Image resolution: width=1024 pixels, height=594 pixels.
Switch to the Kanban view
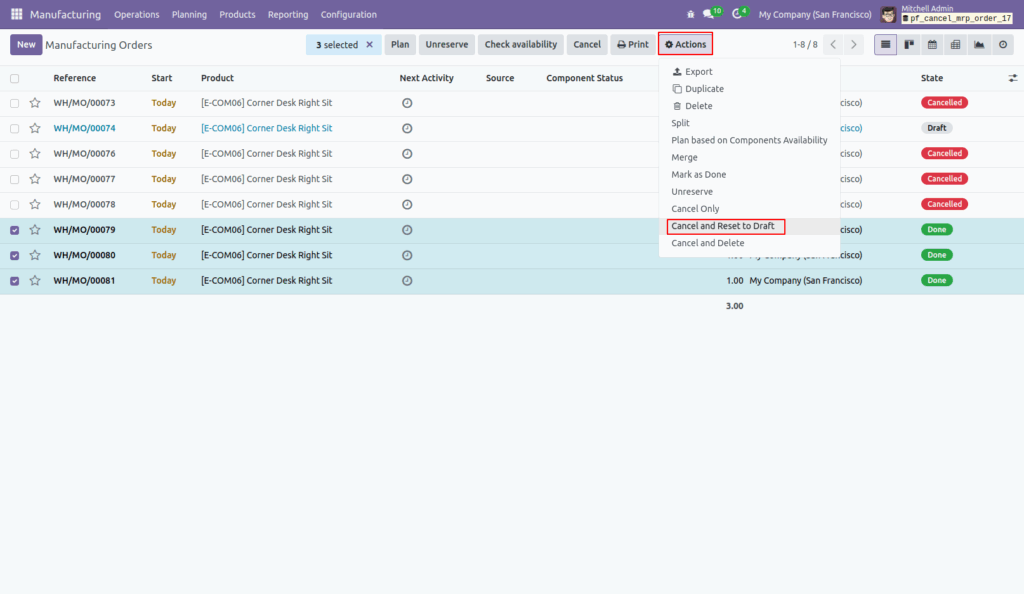(x=911, y=44)
